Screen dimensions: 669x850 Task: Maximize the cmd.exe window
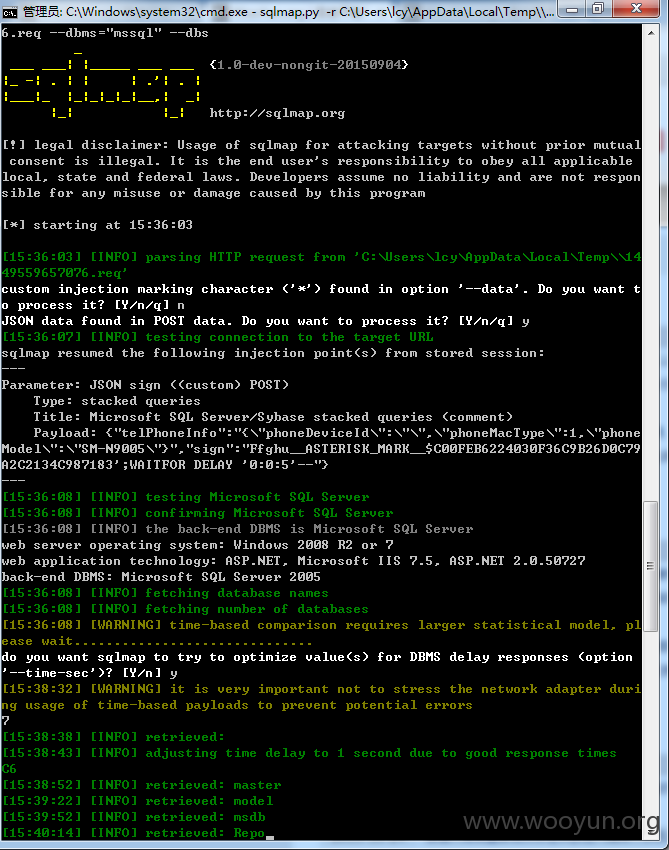coord(598,9)
